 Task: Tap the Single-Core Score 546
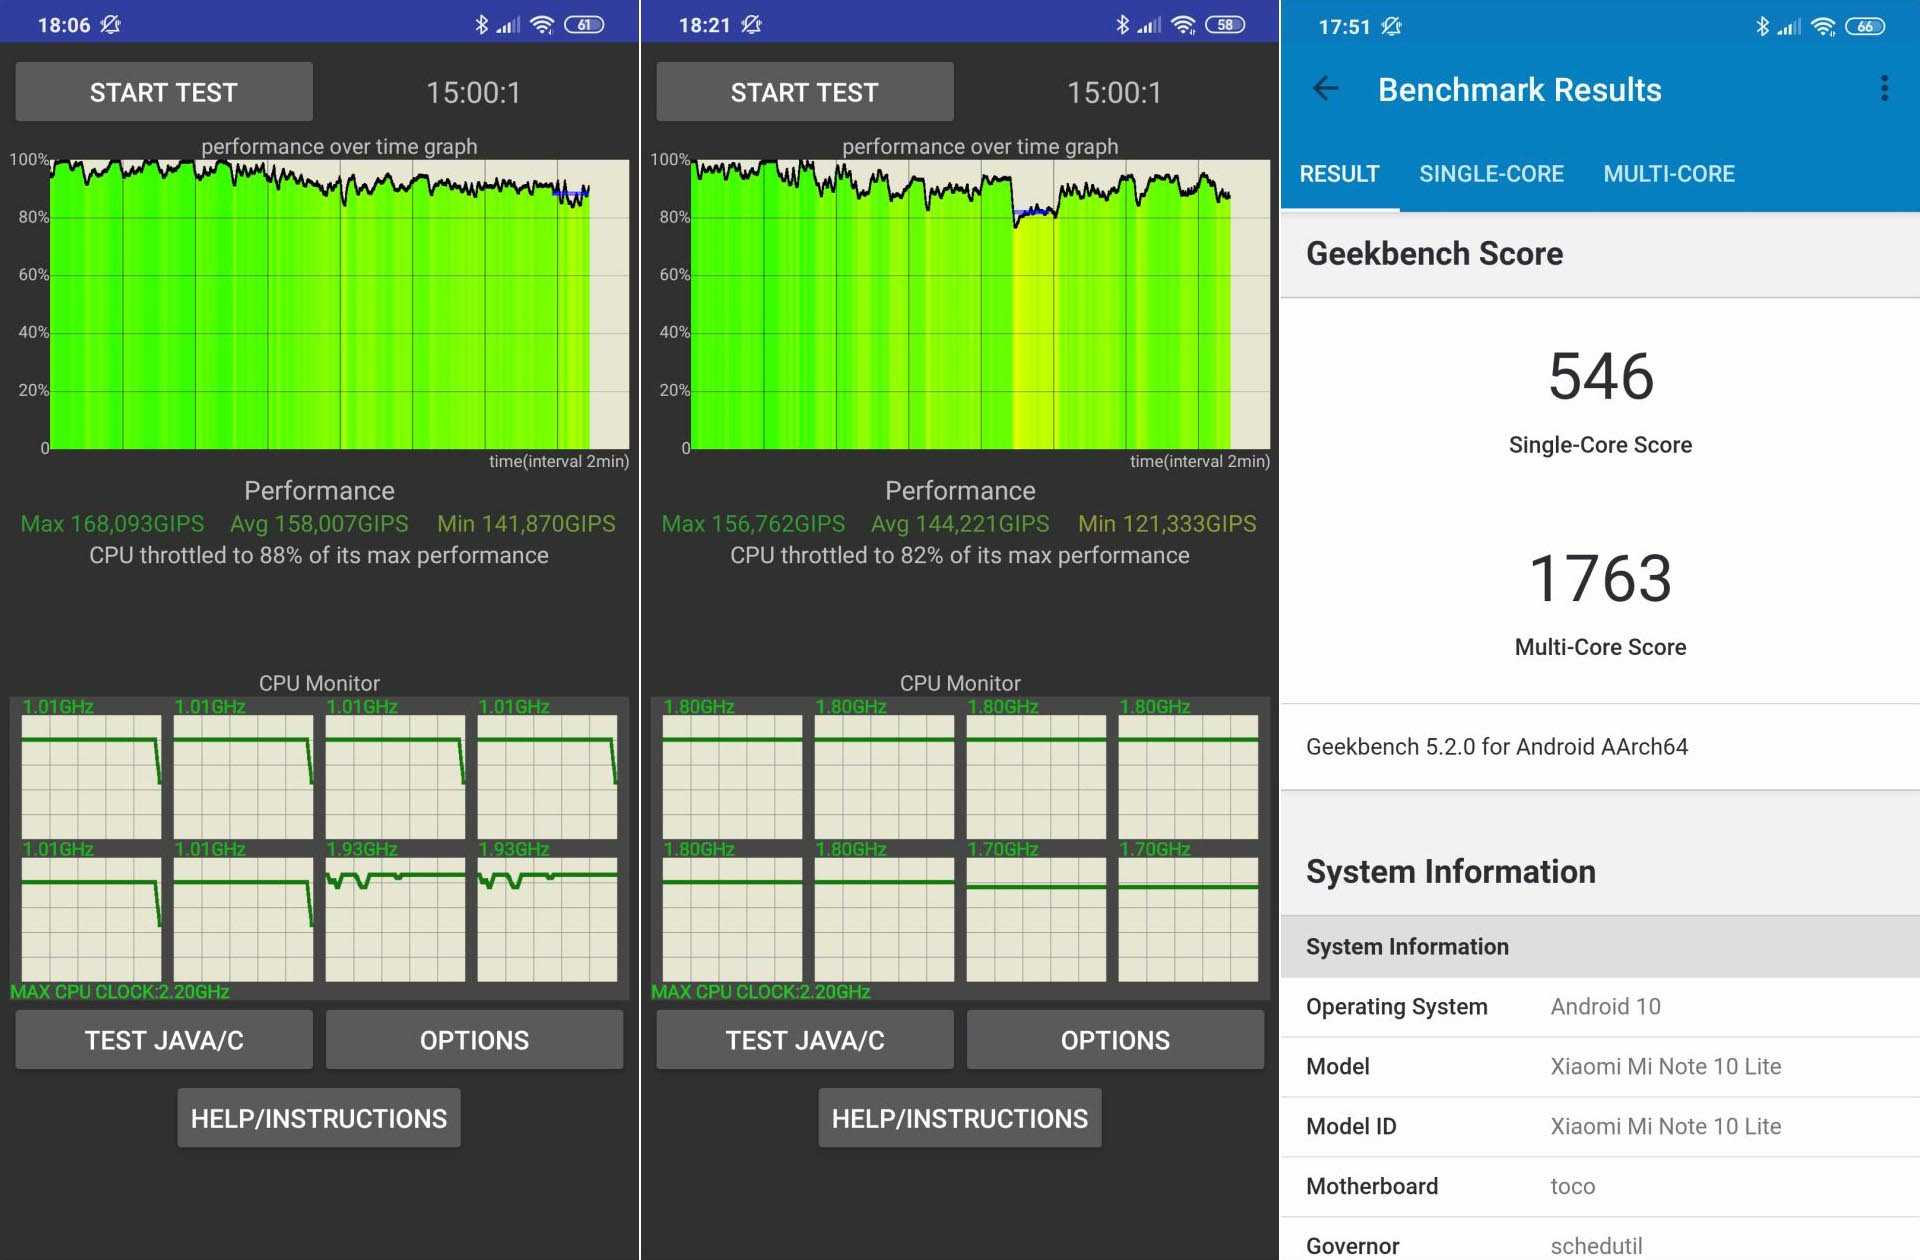1600,378
